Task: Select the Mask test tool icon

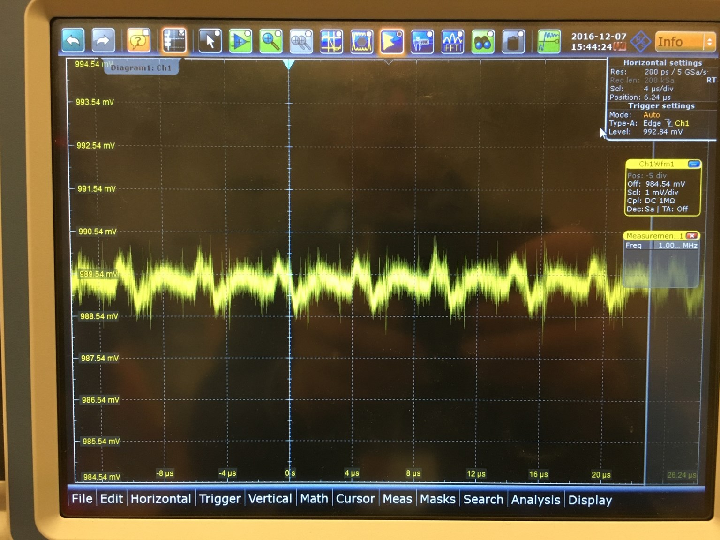Action: (x=362, y=41)
